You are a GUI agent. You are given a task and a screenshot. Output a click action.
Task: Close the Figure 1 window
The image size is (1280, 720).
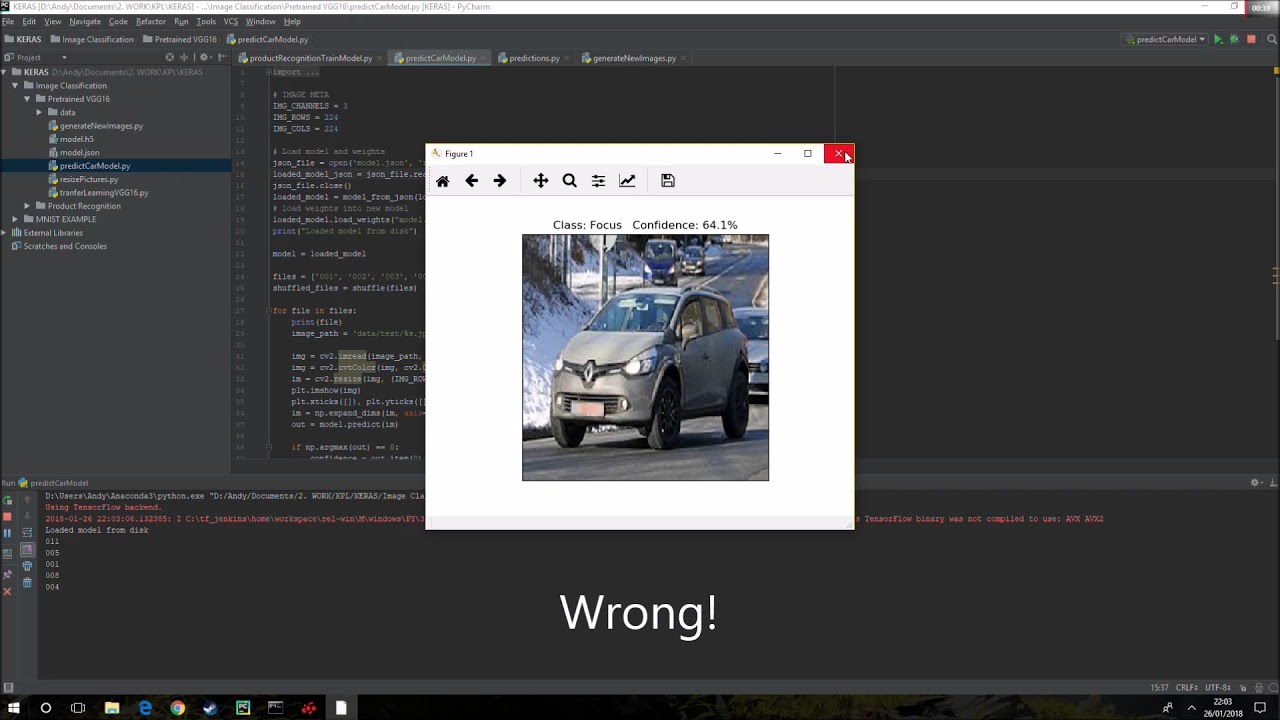(x=839, y=154)
